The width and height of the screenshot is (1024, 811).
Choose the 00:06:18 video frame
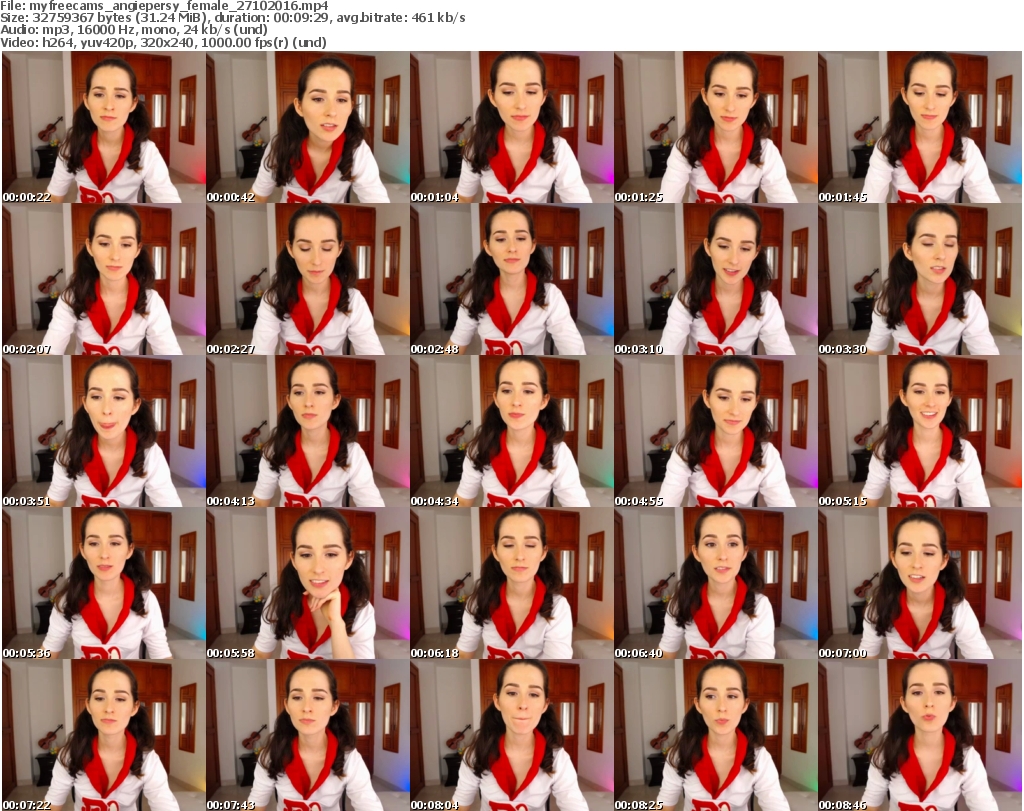pyautogui.click(x=511, y=584)
